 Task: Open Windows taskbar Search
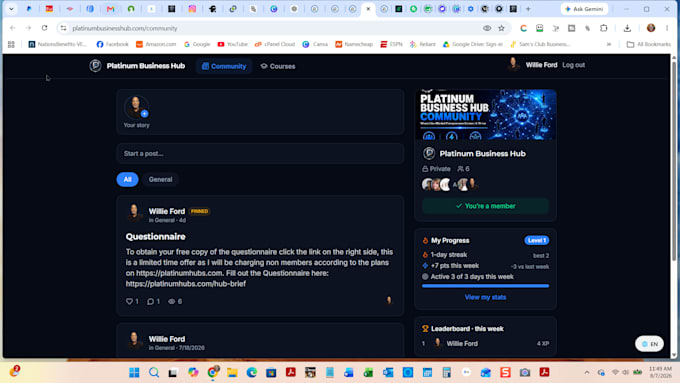(x=154, y=372)
